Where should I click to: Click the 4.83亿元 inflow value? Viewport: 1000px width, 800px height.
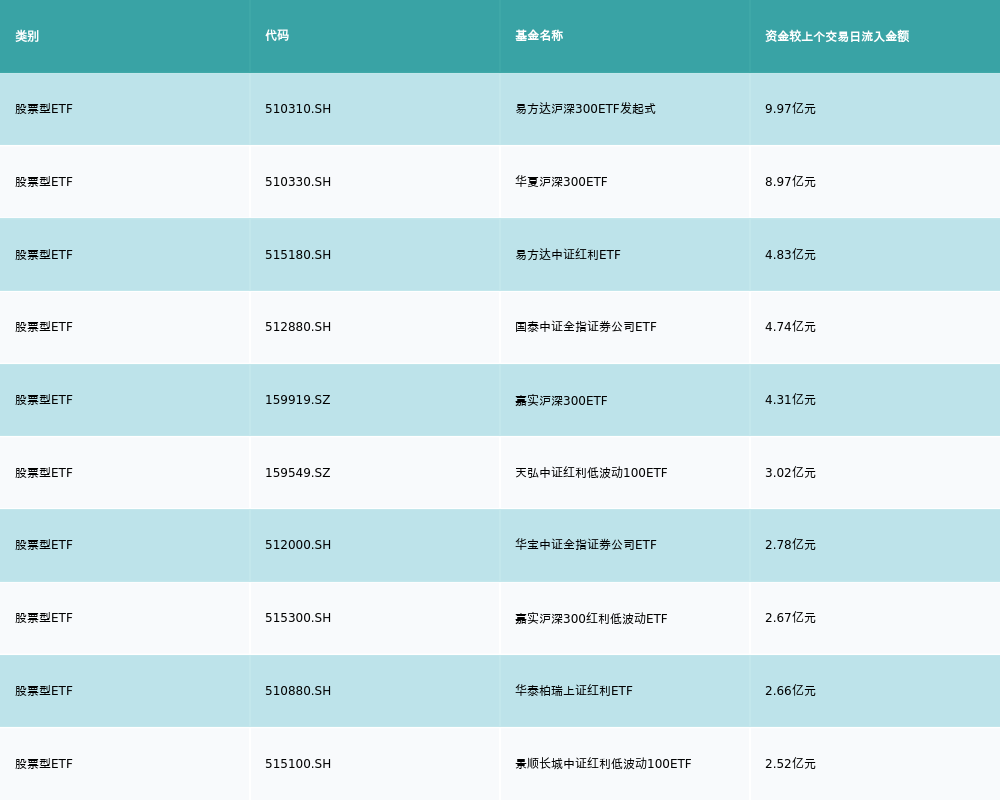click(790, 255)
